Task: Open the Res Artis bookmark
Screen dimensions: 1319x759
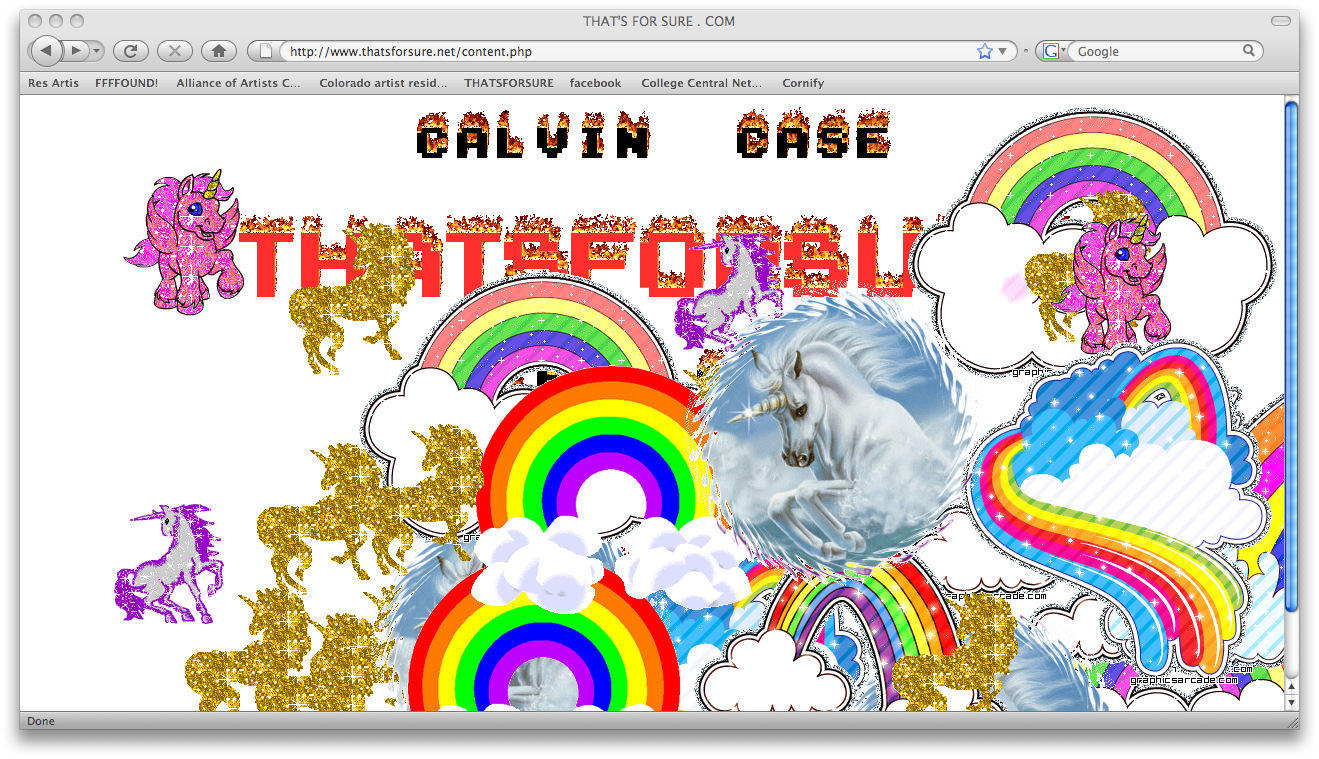Action: point(53,83)
